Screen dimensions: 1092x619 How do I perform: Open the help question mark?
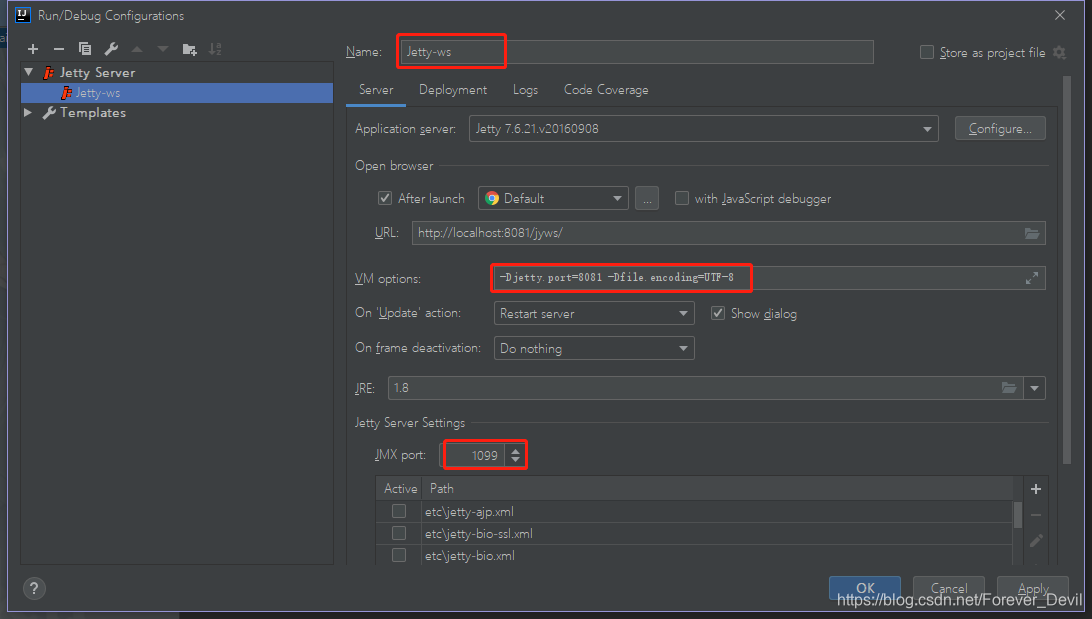34,588
